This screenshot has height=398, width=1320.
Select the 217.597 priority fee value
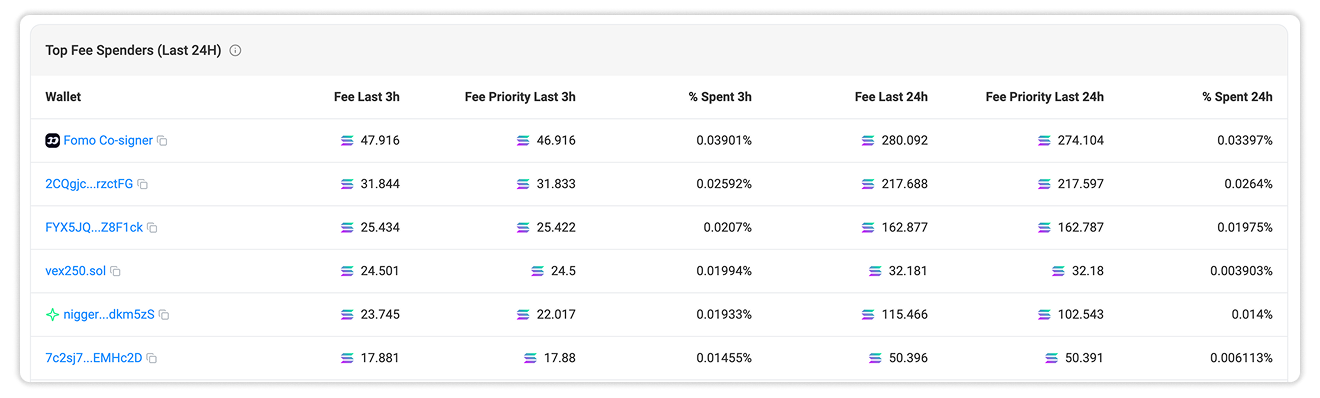click(1081, 184)
